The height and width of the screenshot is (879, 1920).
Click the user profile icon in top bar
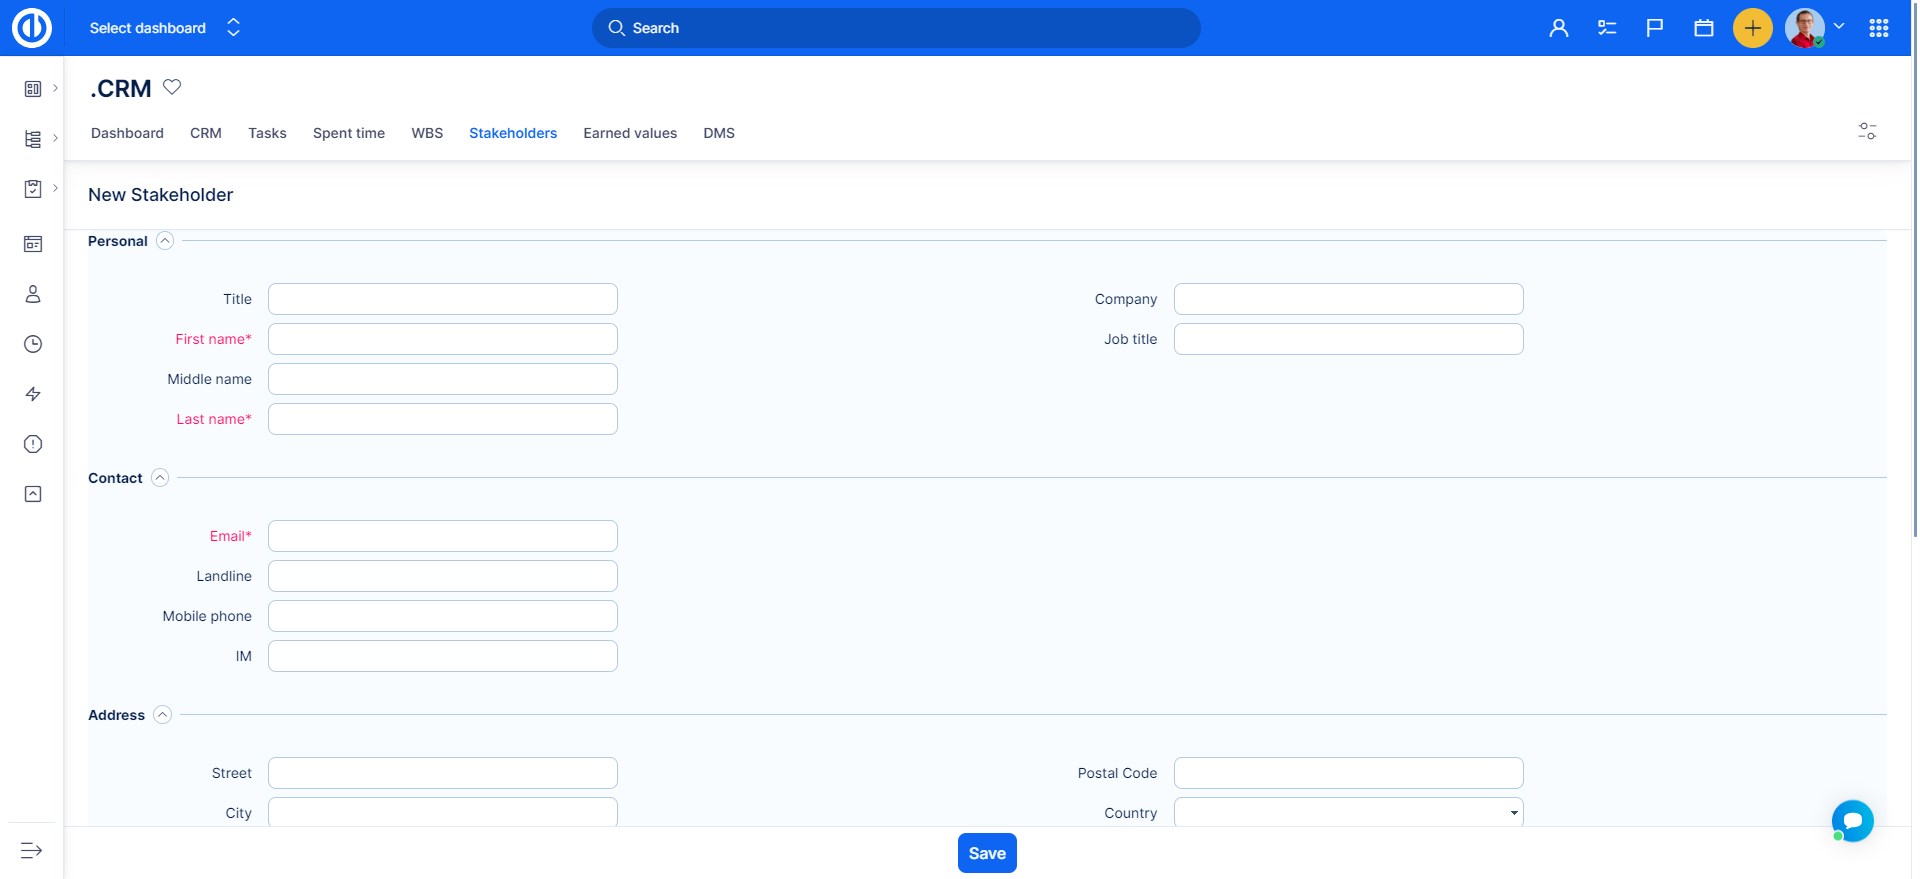(x=1558, y=28)
